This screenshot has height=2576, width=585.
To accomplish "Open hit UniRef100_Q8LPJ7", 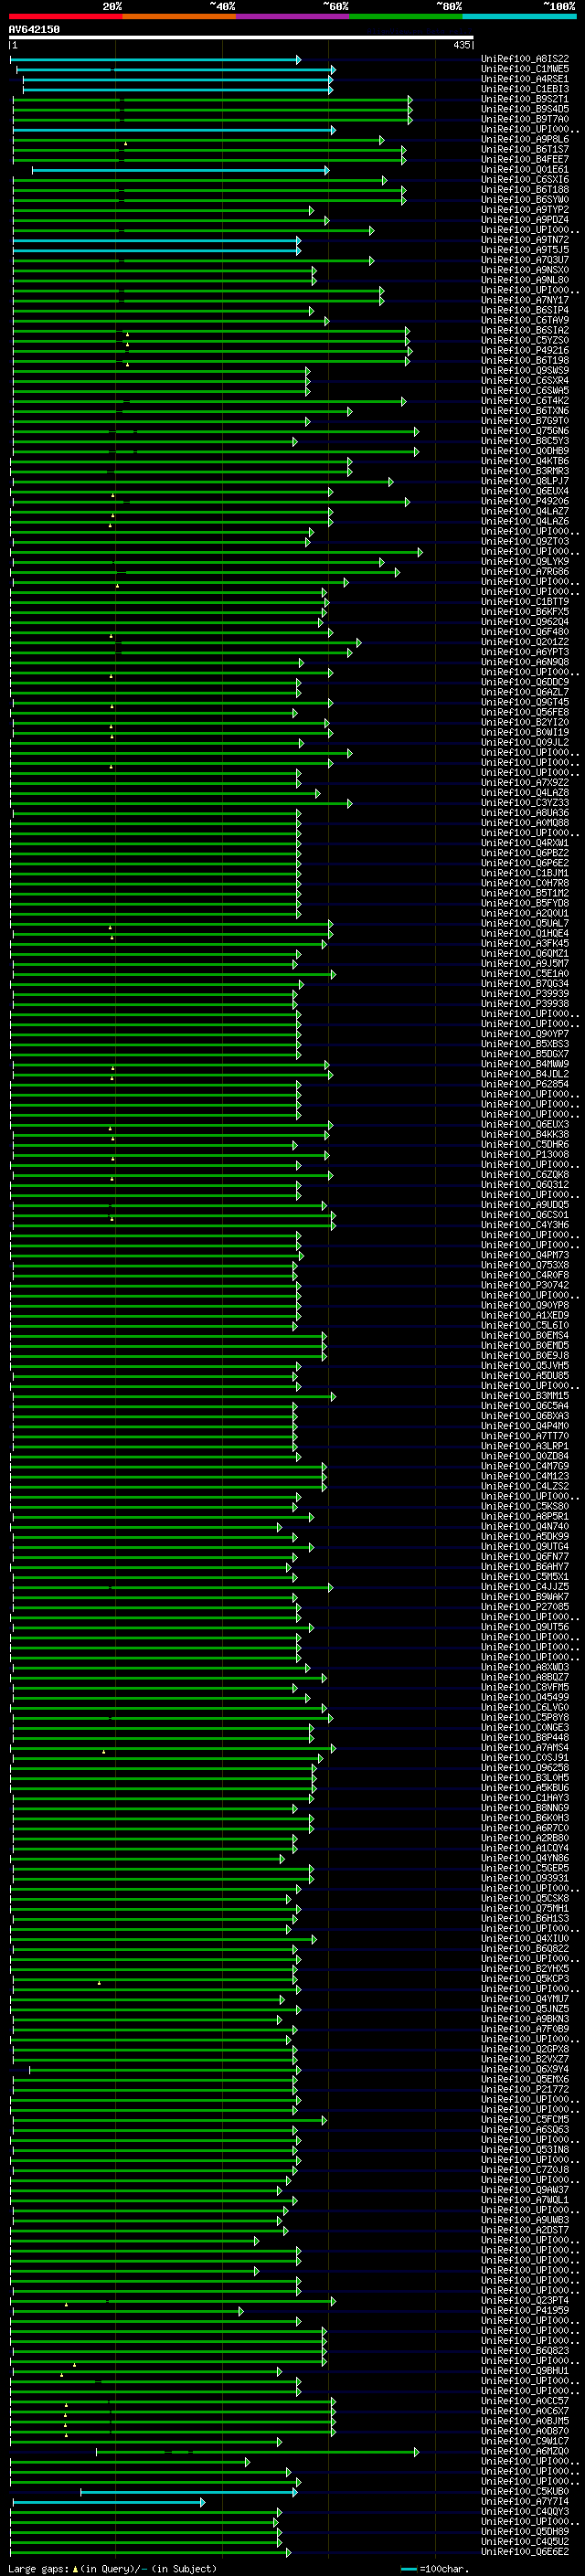I will 525,481.
